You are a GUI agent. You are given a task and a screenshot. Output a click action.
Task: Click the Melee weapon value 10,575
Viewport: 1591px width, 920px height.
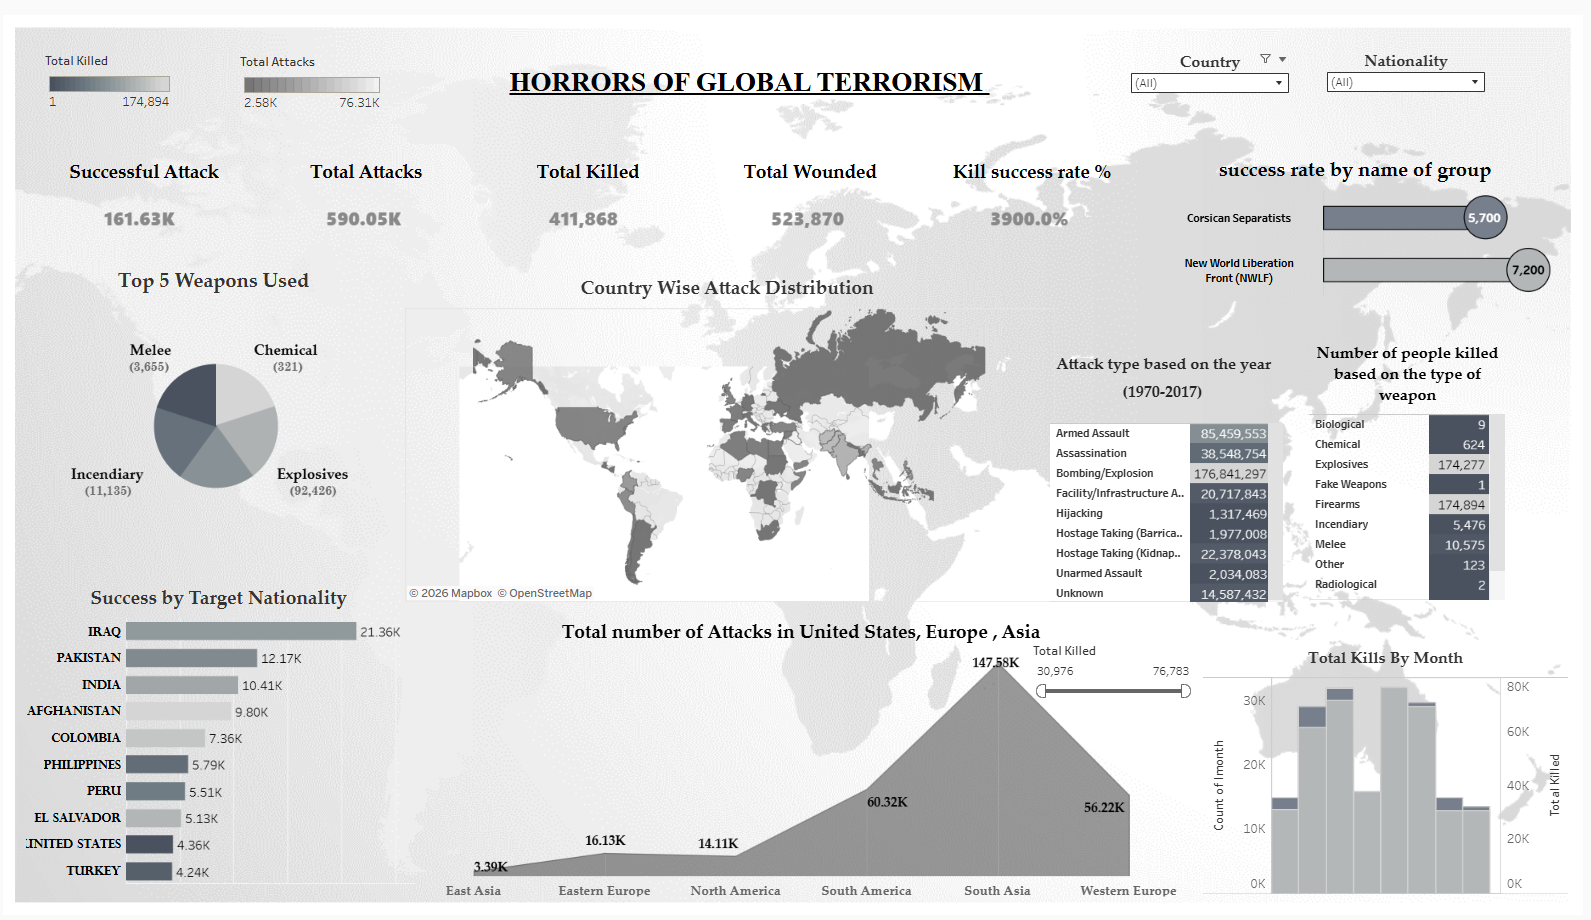pyautogui.click(x=1459, y=545)
